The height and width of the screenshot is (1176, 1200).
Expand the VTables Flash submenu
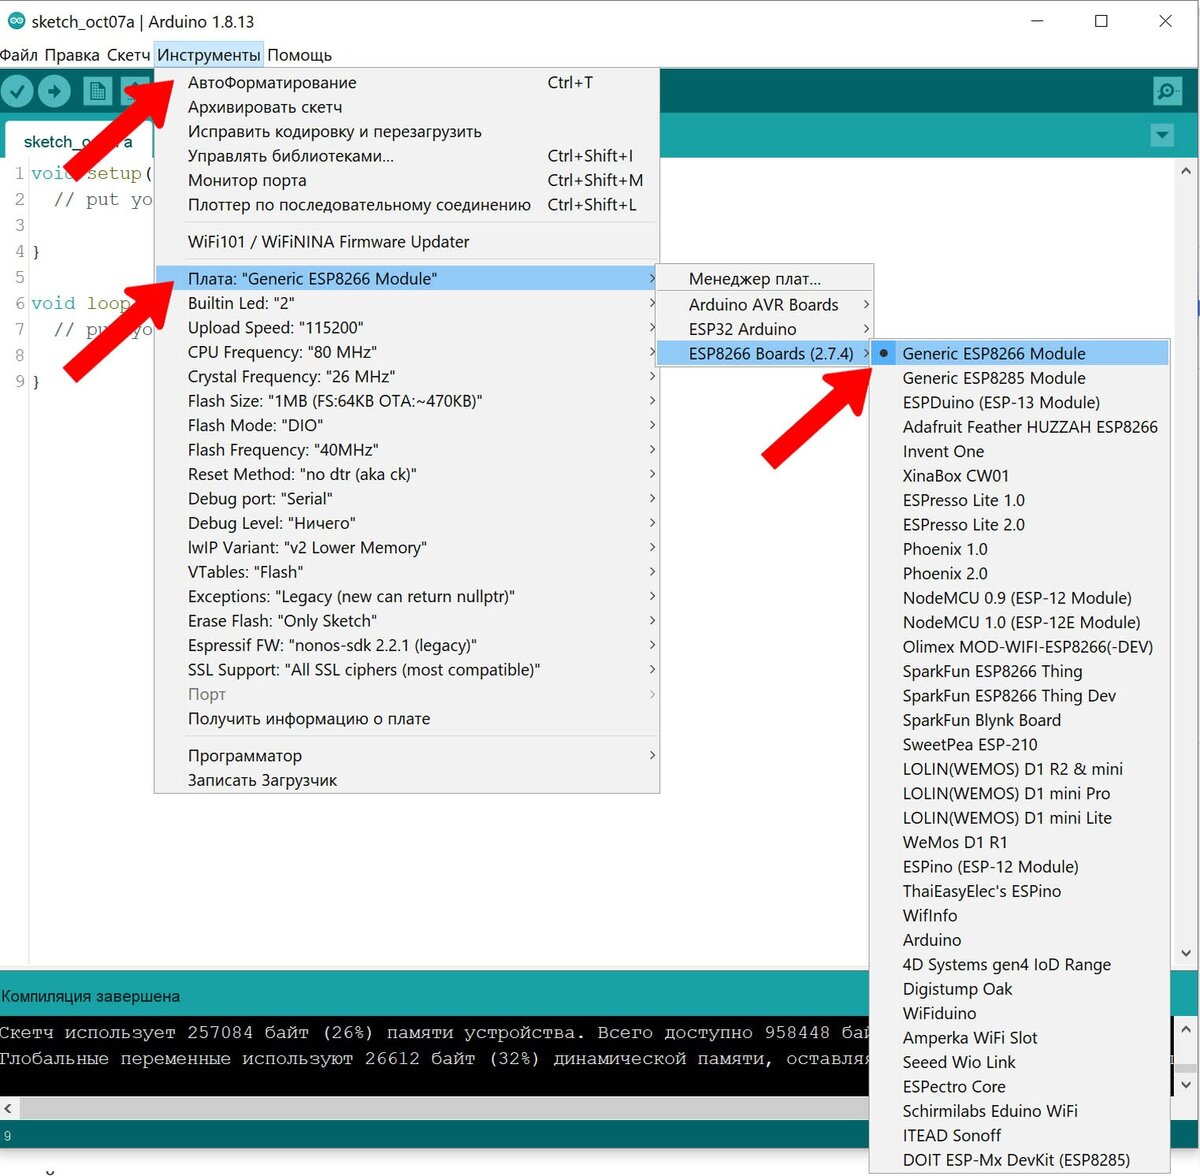point(407,572)
